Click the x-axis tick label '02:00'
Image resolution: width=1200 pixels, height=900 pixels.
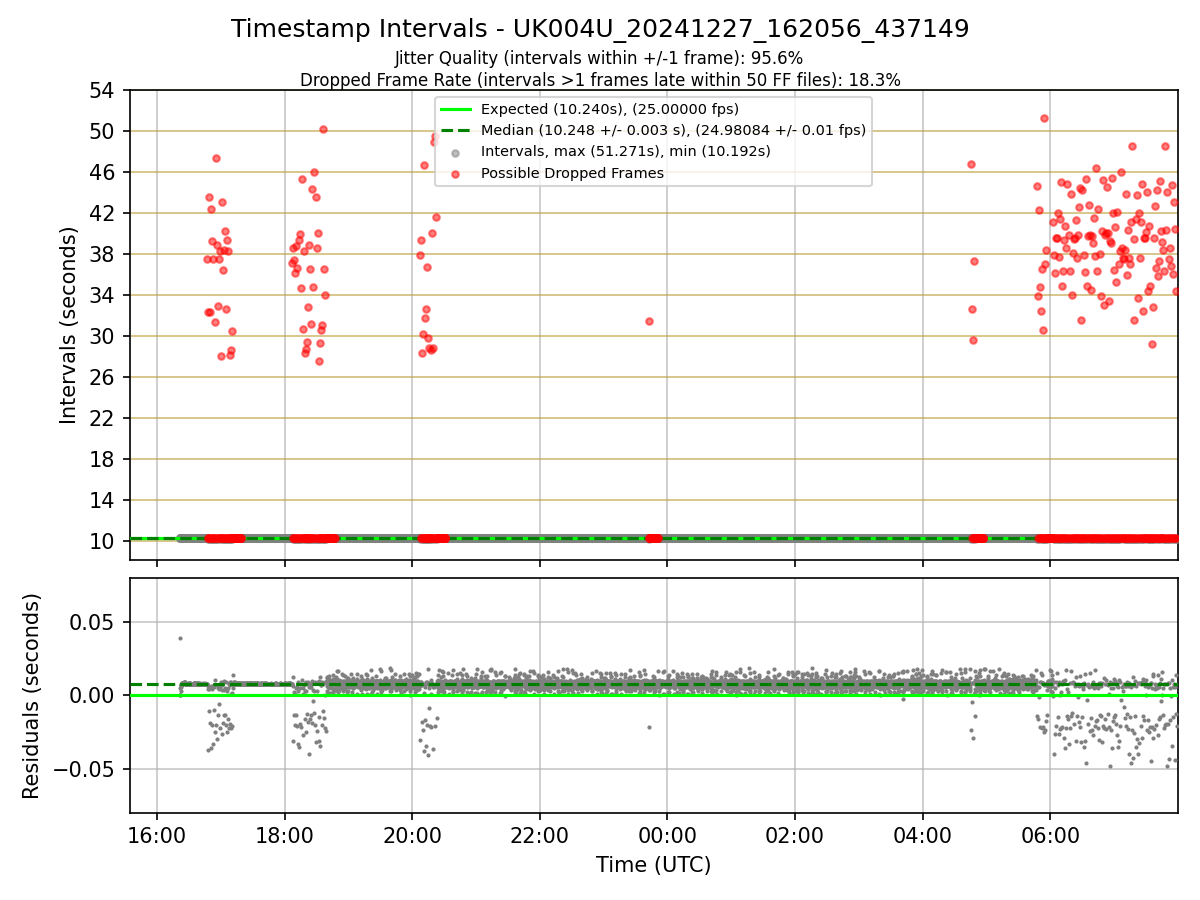click(795, 835)
